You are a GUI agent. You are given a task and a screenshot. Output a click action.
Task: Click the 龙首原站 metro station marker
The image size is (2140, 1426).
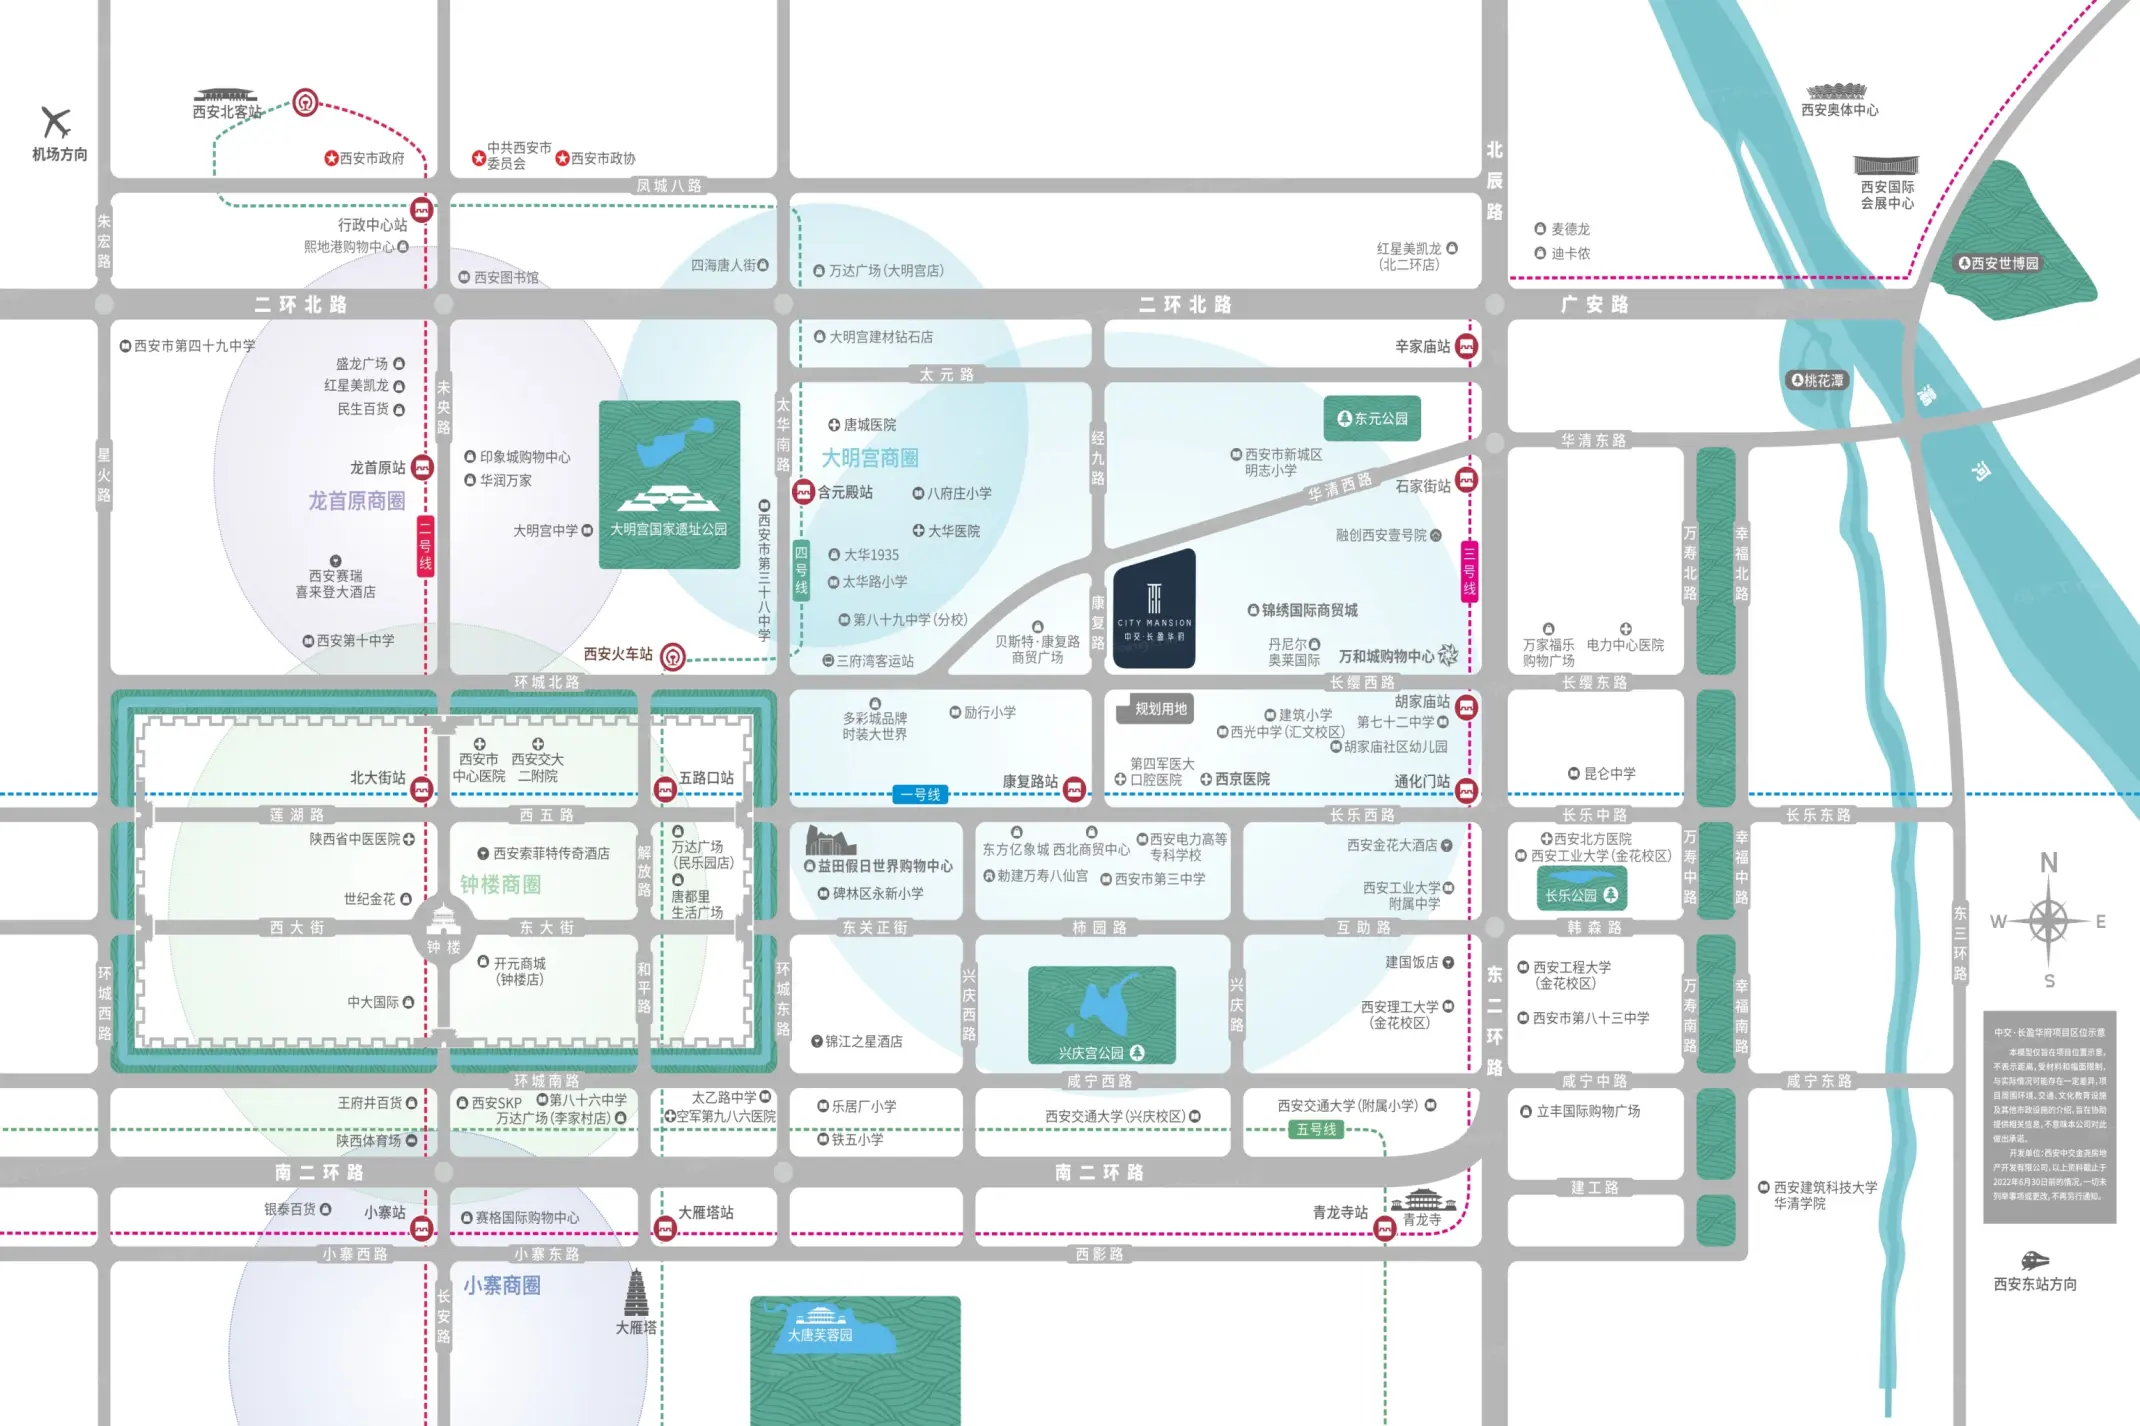click(x=423, y=468)
